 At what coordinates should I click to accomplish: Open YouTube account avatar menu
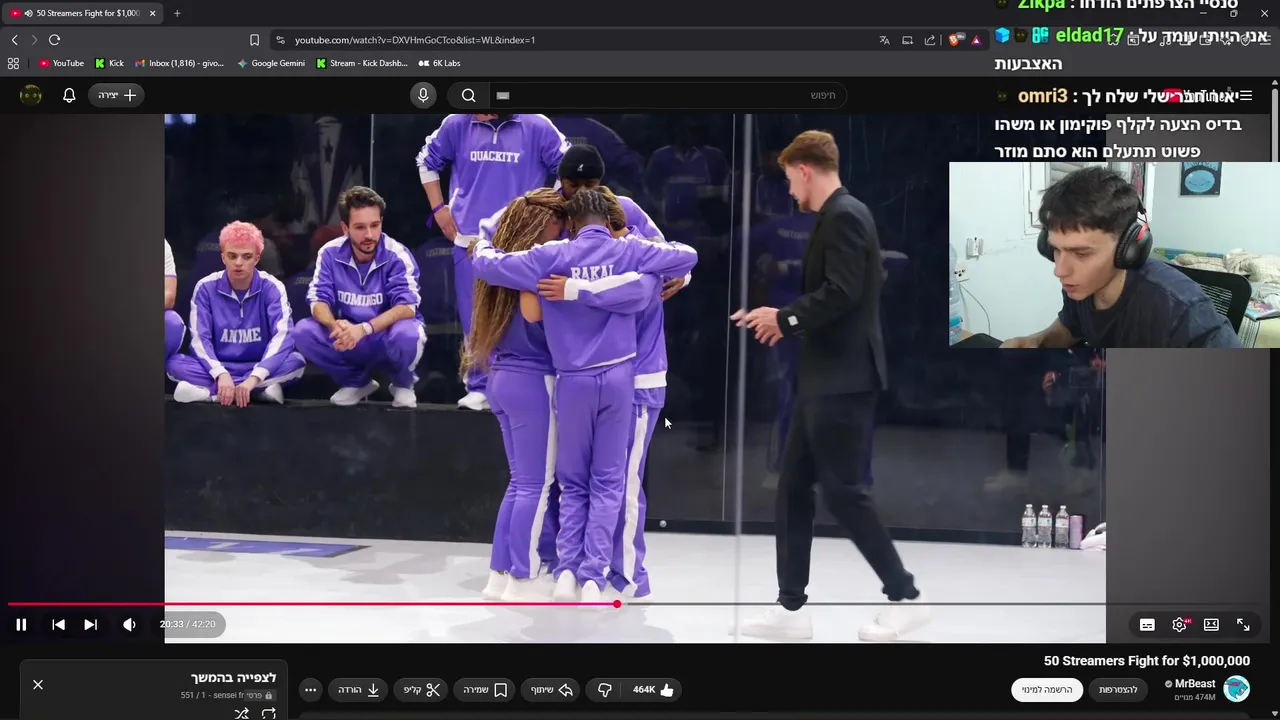(x=31, y=95)
